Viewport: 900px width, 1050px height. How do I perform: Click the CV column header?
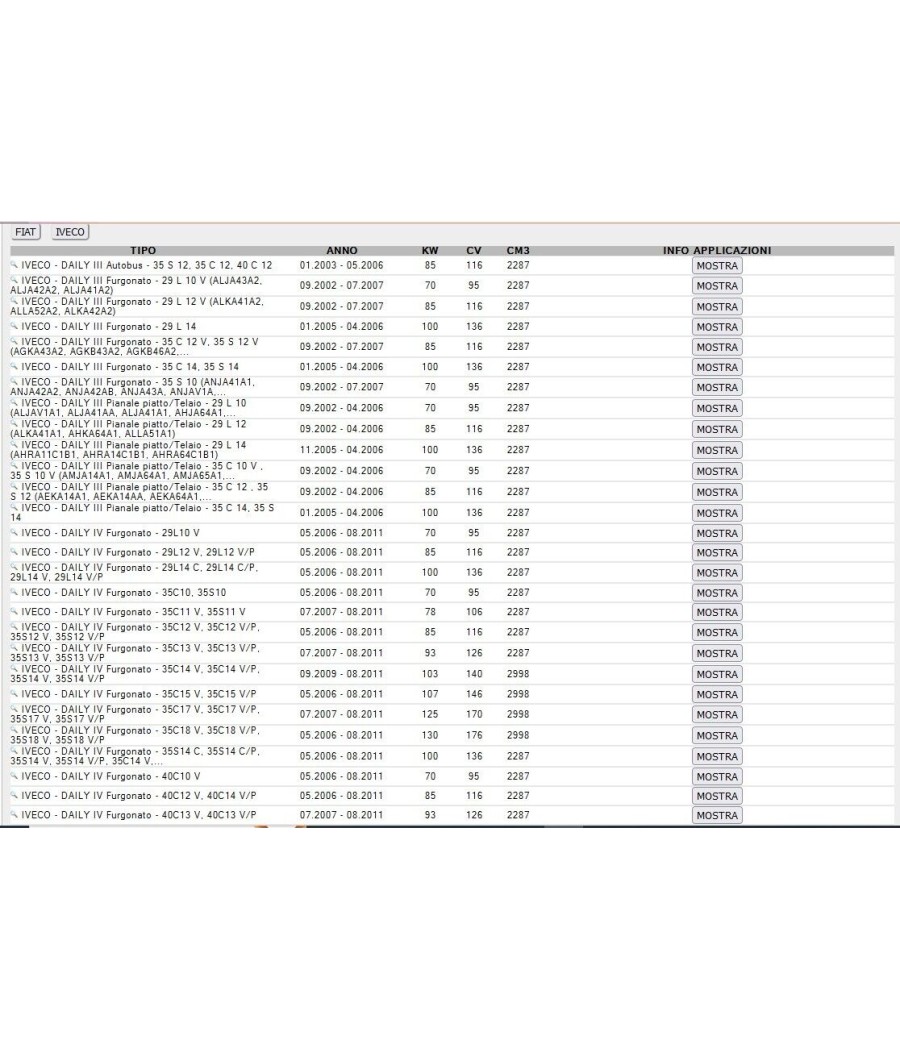[x=474, y=250]
